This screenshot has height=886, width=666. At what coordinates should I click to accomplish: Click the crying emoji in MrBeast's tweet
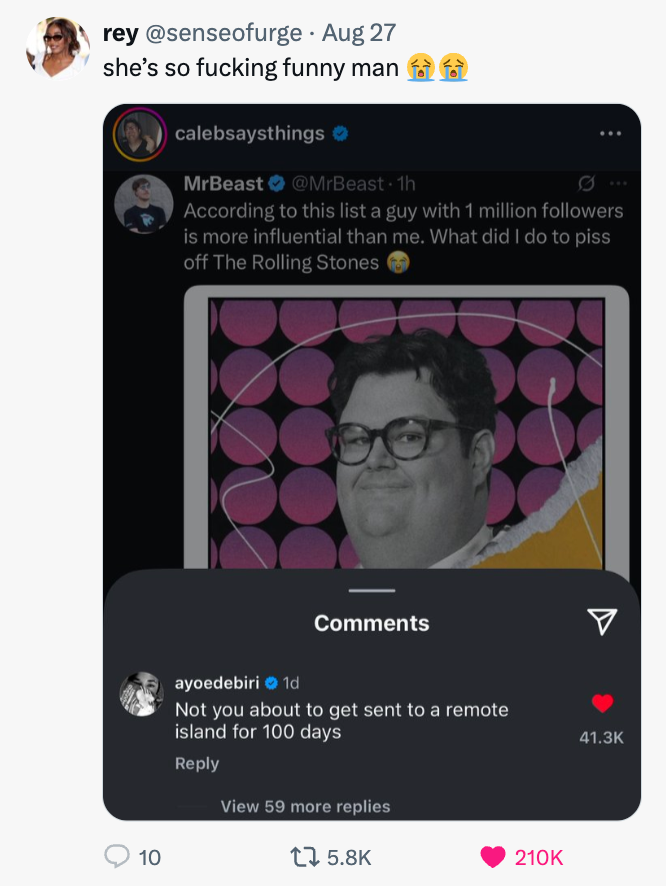coord(398,263)
